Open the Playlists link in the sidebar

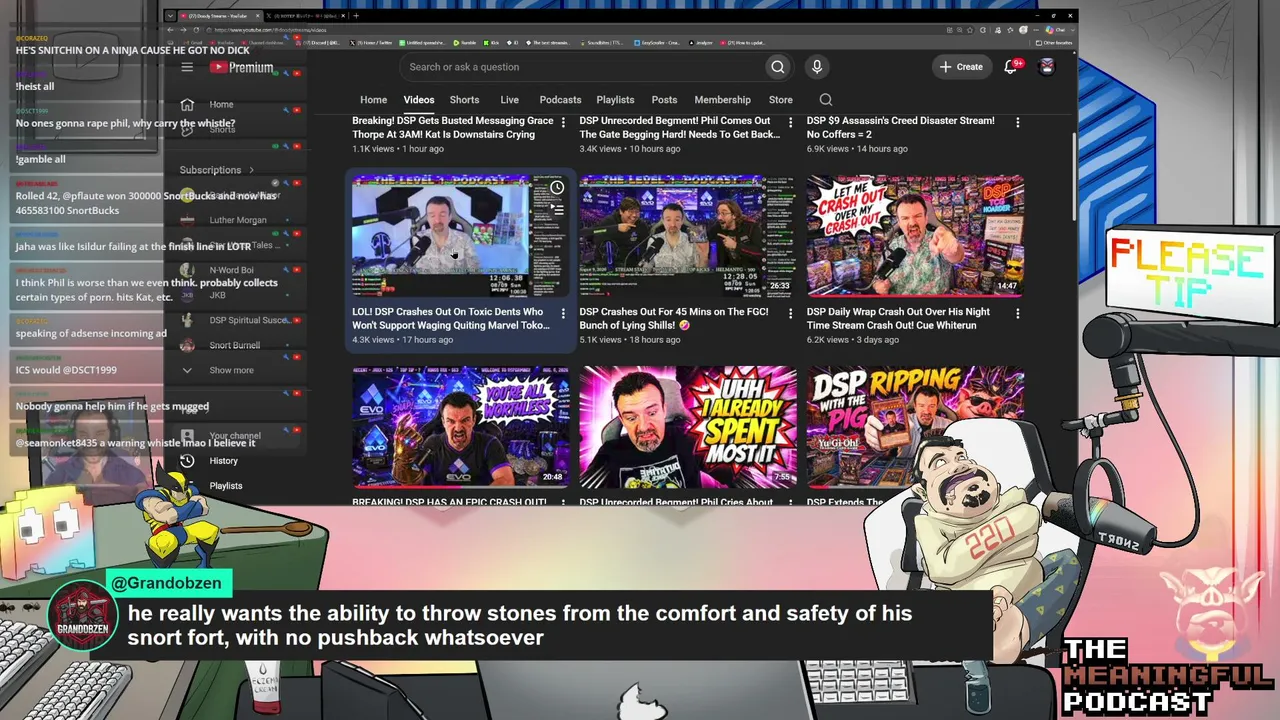[x=225, y=486]
